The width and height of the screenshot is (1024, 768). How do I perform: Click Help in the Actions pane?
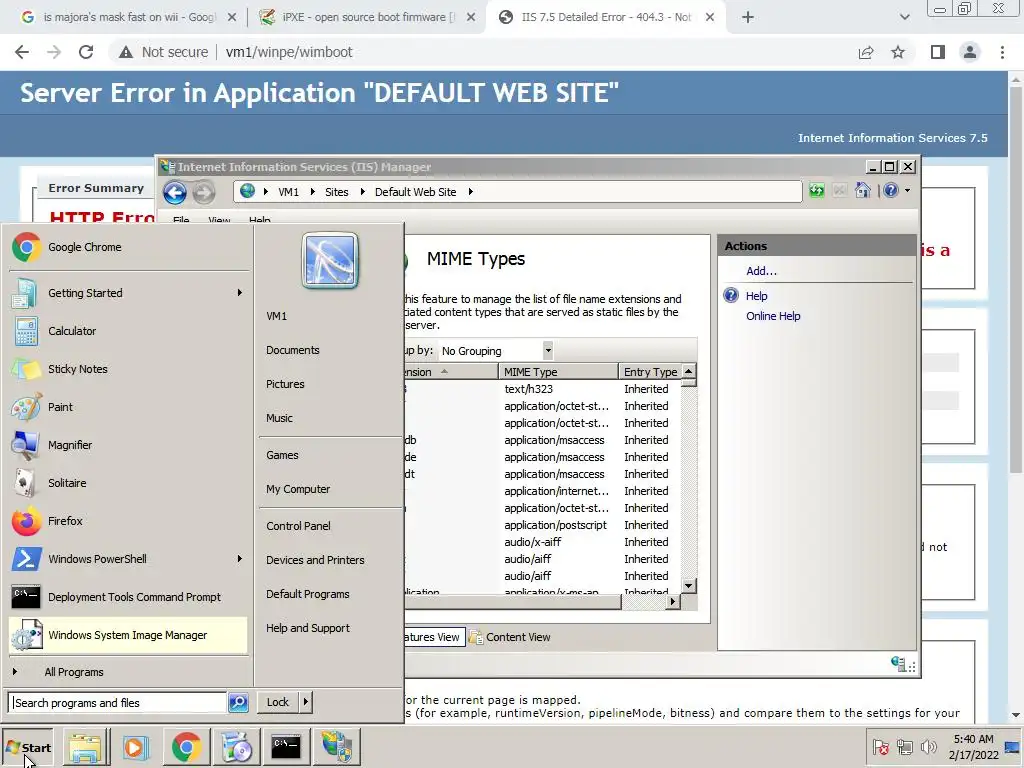756,296
